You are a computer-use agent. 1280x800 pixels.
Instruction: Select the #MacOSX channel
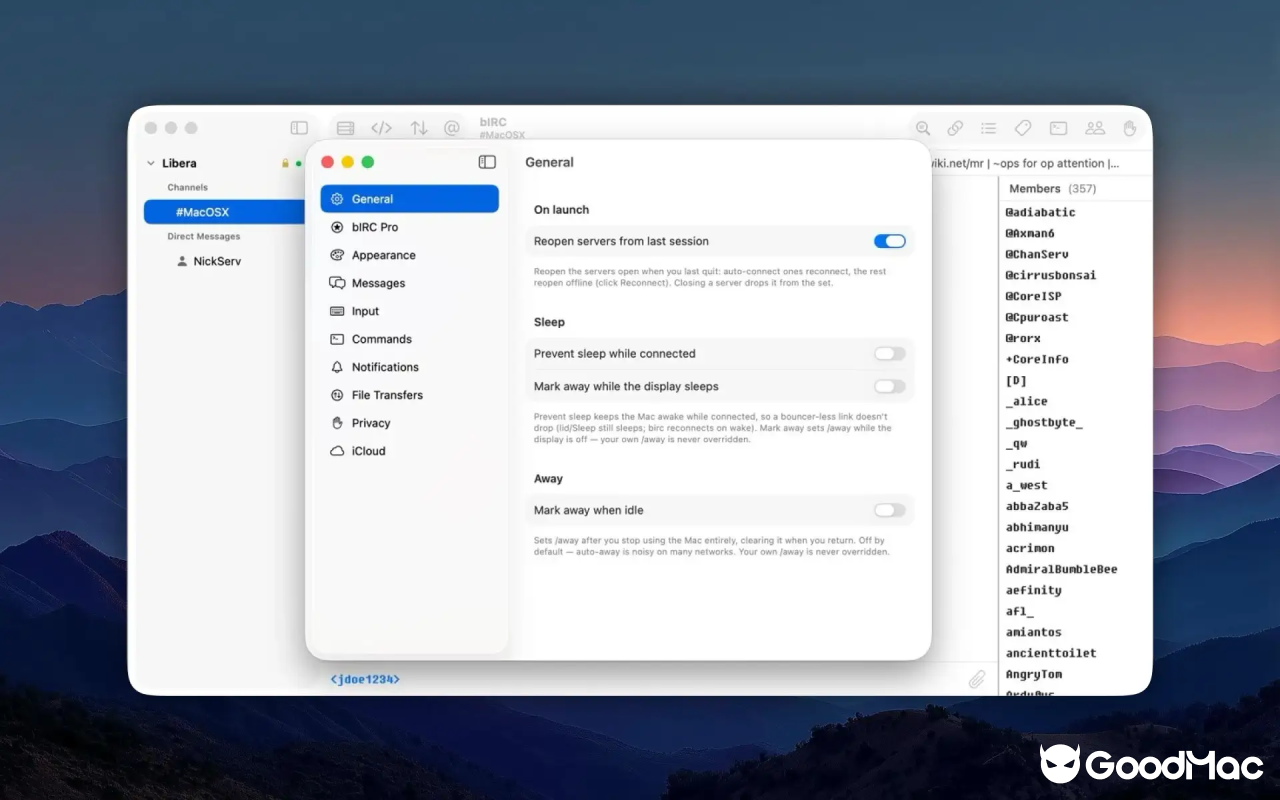coord(224,212)
